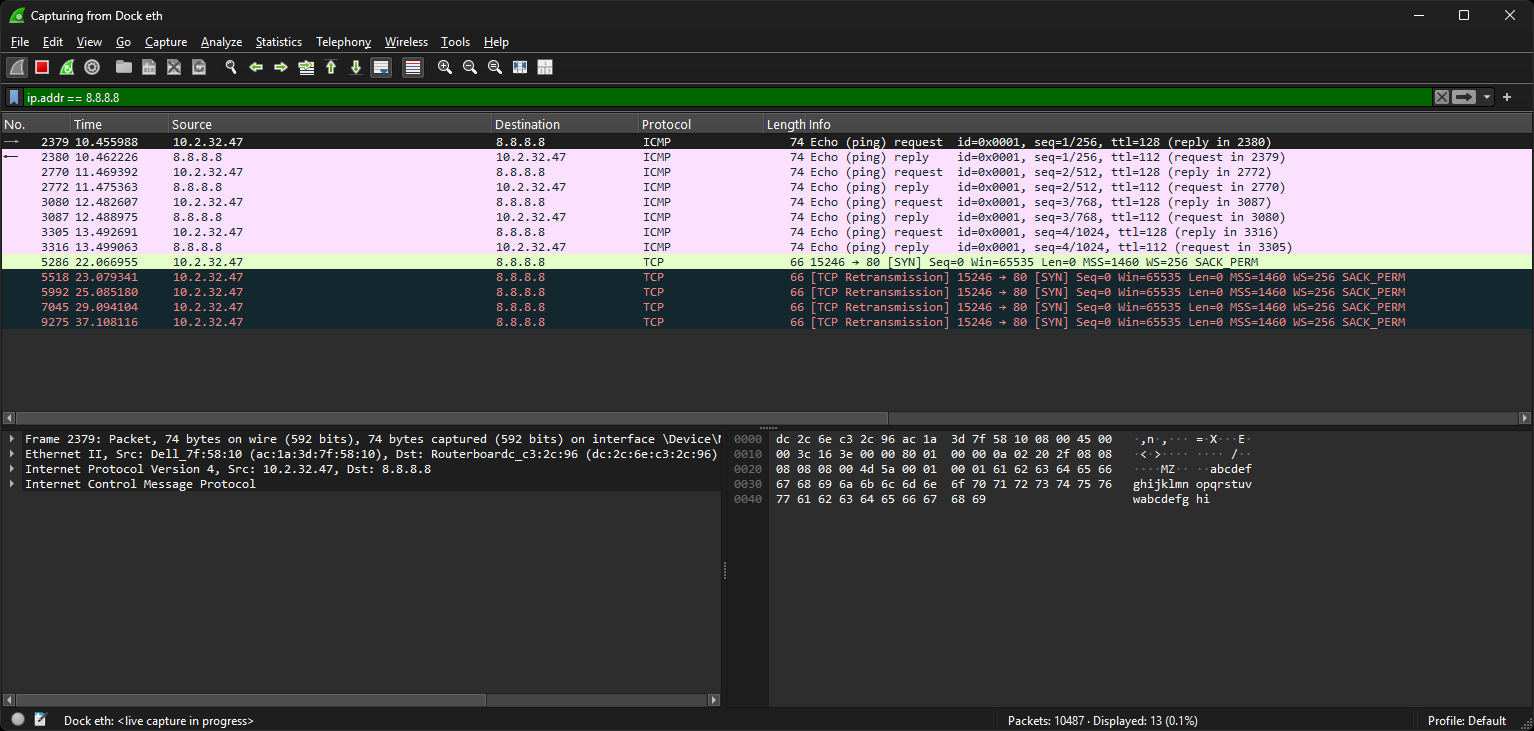Restart the current capture

(67, 67)
